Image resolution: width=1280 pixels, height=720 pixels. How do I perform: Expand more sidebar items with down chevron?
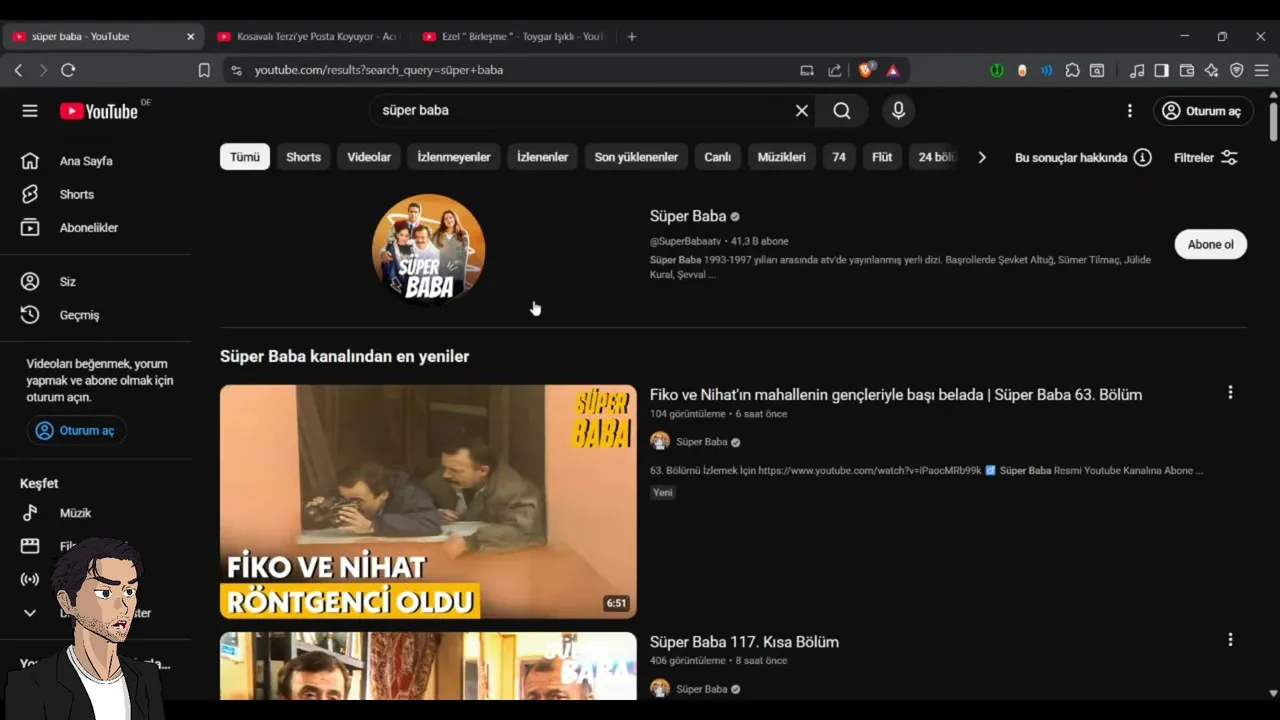tap(30, 613)
